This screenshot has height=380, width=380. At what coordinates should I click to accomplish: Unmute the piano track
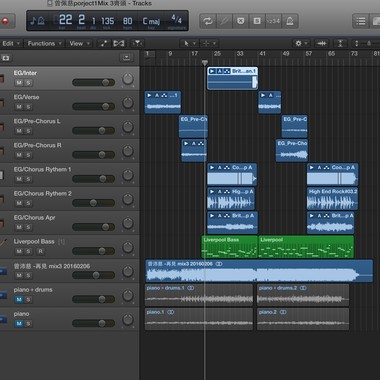coord(19,323)
